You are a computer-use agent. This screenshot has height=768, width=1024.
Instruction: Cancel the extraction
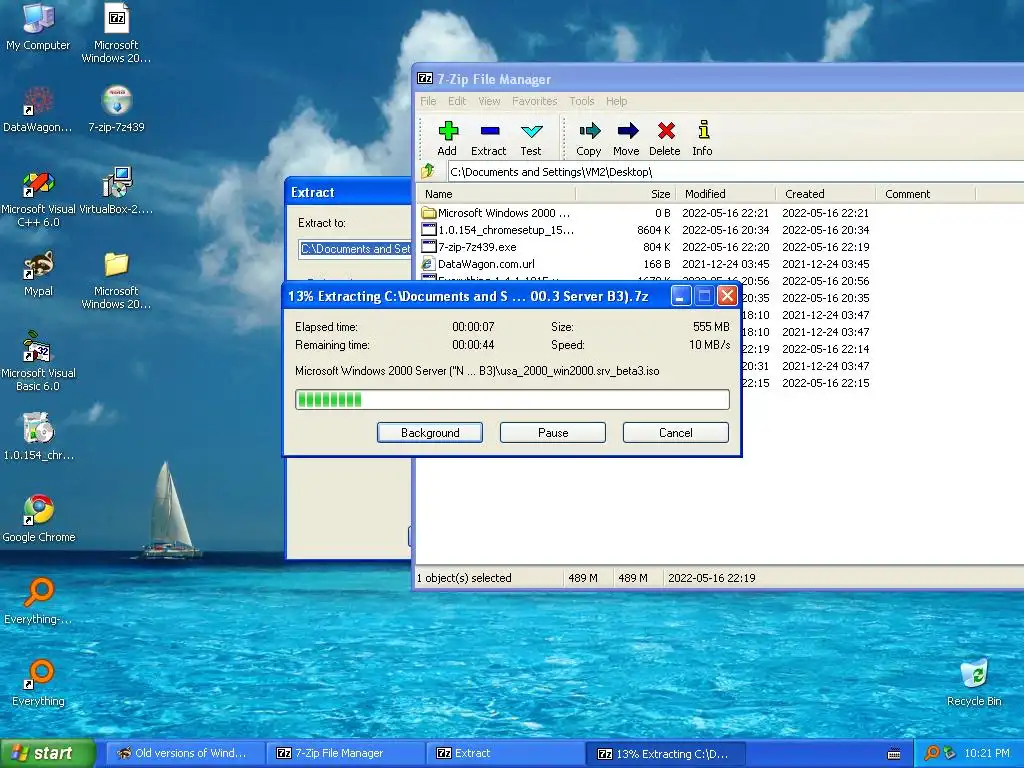(675, 432)
